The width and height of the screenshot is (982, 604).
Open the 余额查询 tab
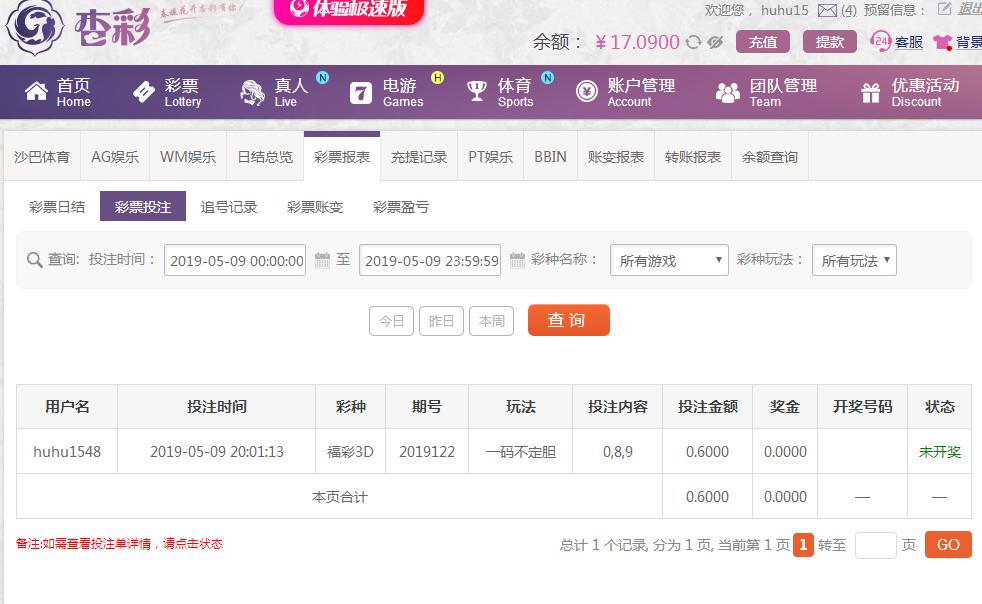[x=770, y=157]
